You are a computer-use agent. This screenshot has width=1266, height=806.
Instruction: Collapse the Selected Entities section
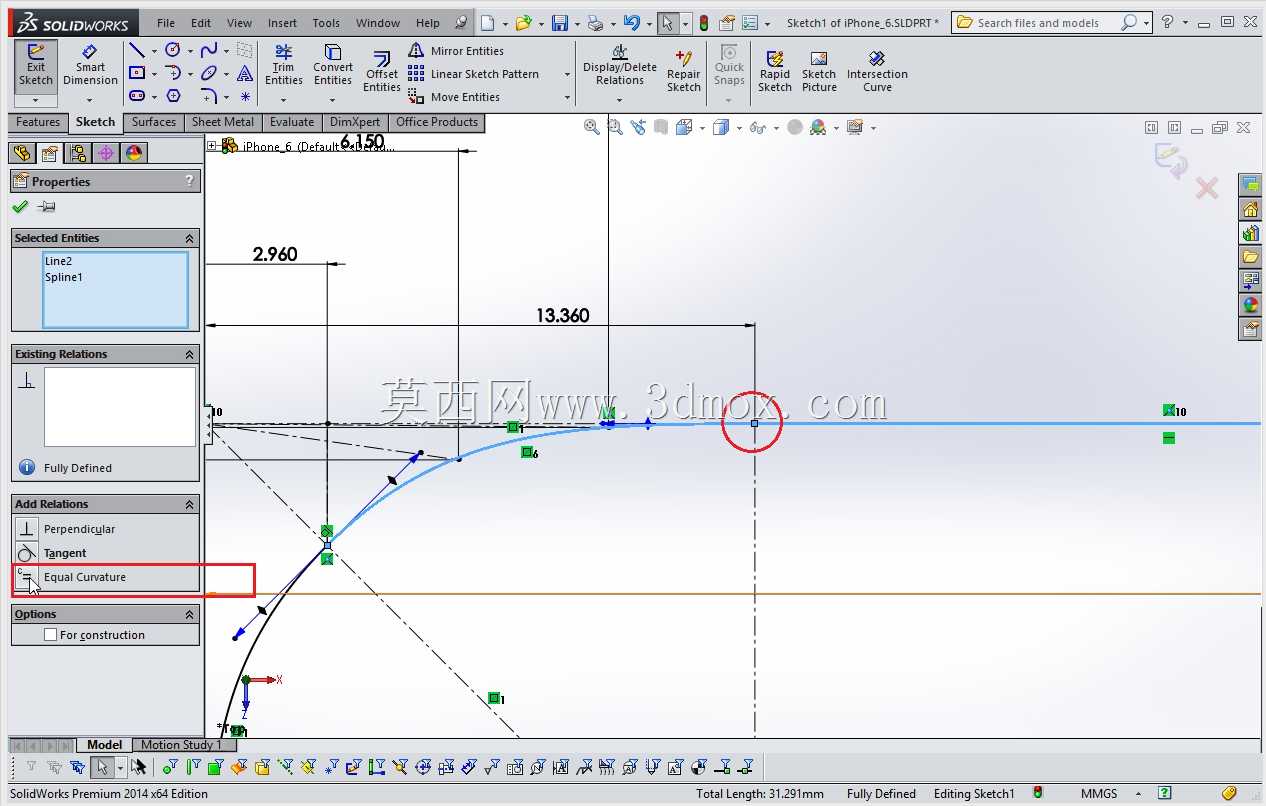189,238
